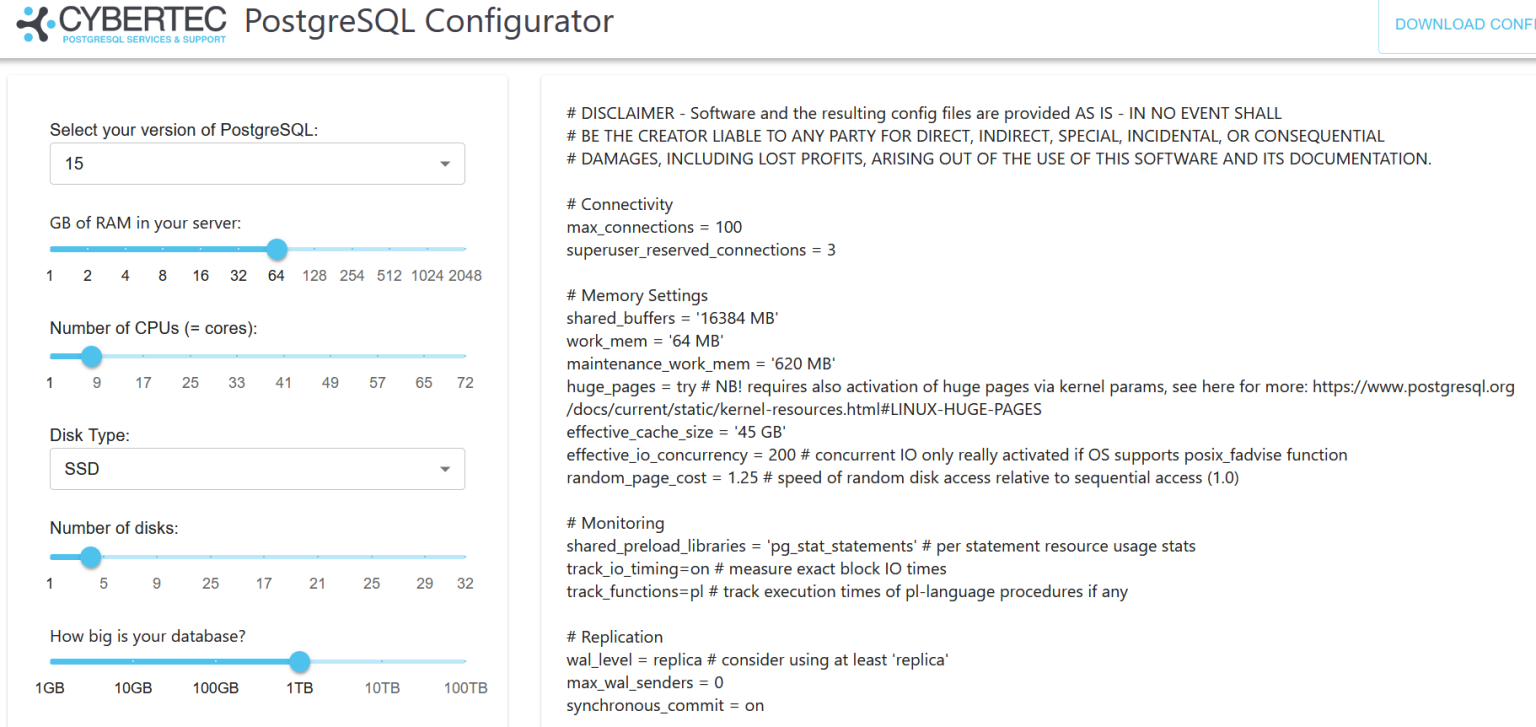Click the shared_buffers config line

click(x=672, y=318)
